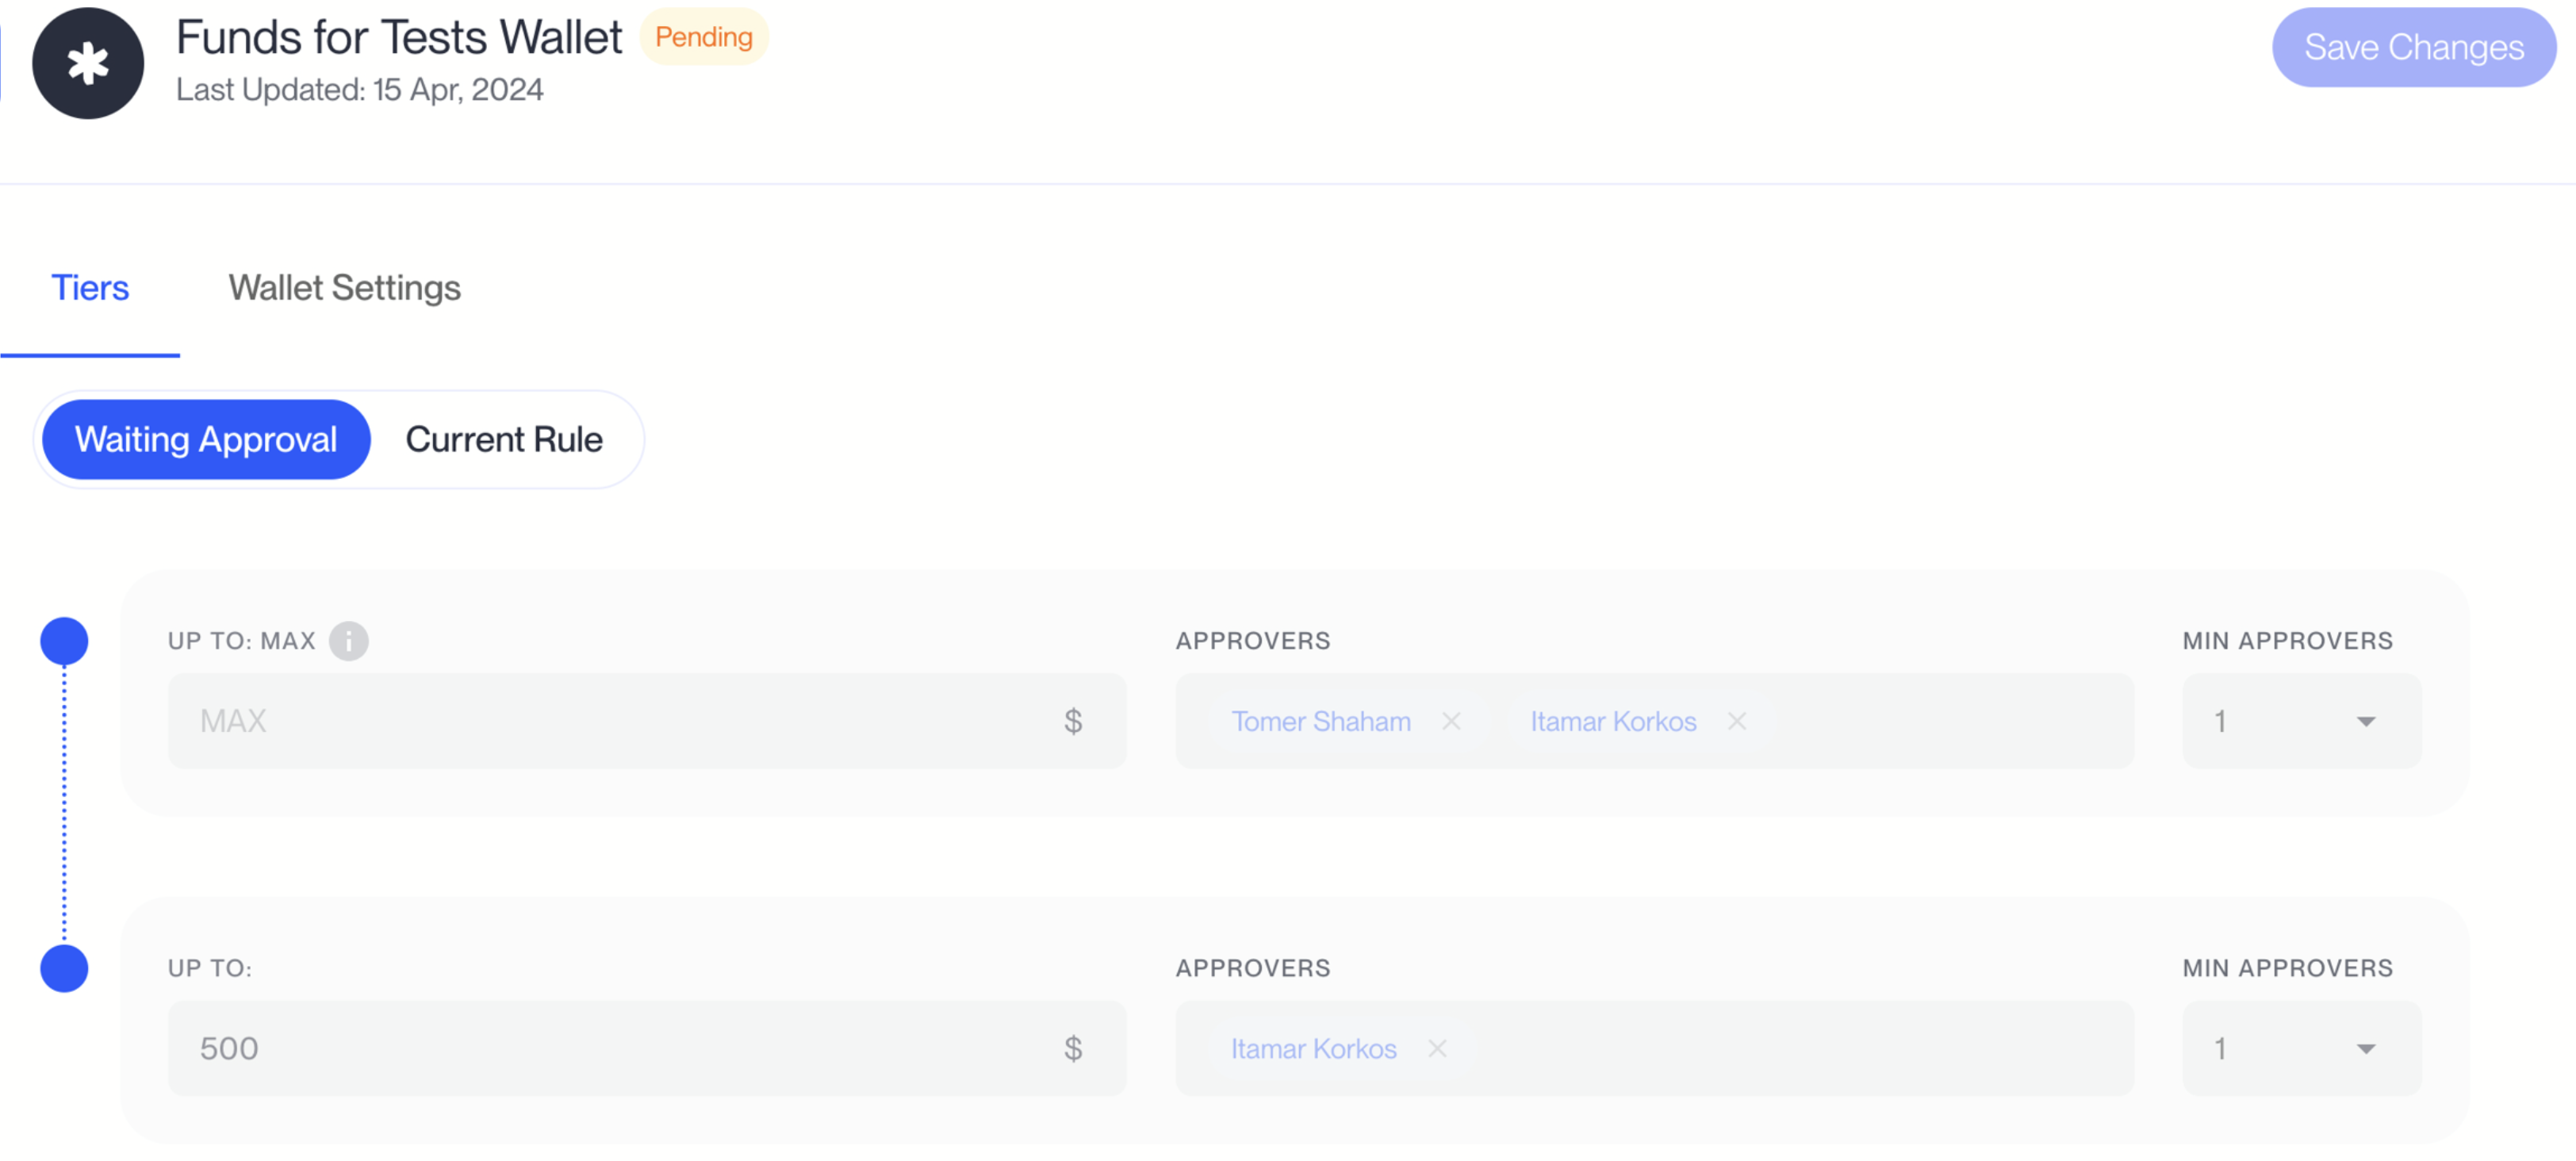The image size is (2576, 1161).
Task: Click the 500 amount input field
Action: tap(647, 1048)
